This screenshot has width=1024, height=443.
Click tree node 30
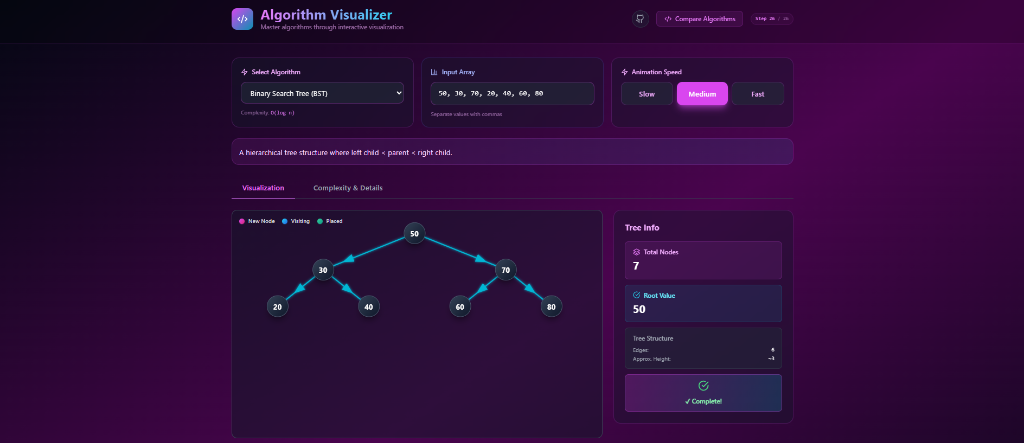[323, 270]
